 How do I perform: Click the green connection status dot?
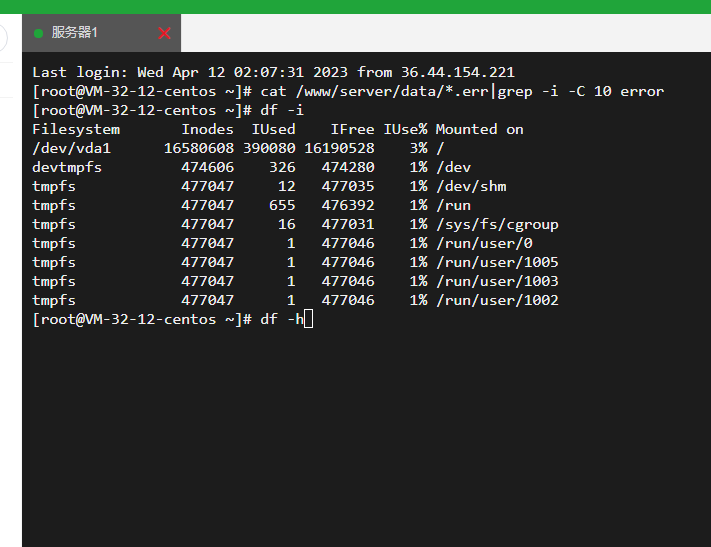39,33
